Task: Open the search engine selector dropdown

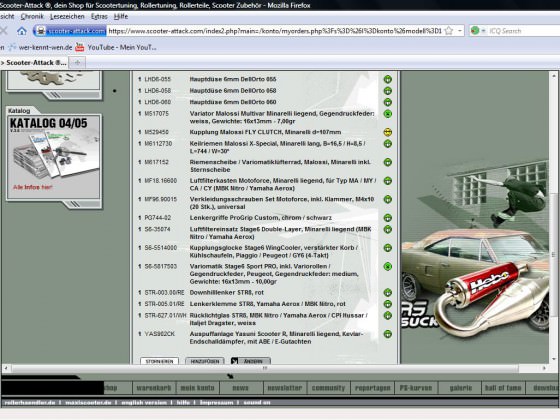Action: point(484,31)
